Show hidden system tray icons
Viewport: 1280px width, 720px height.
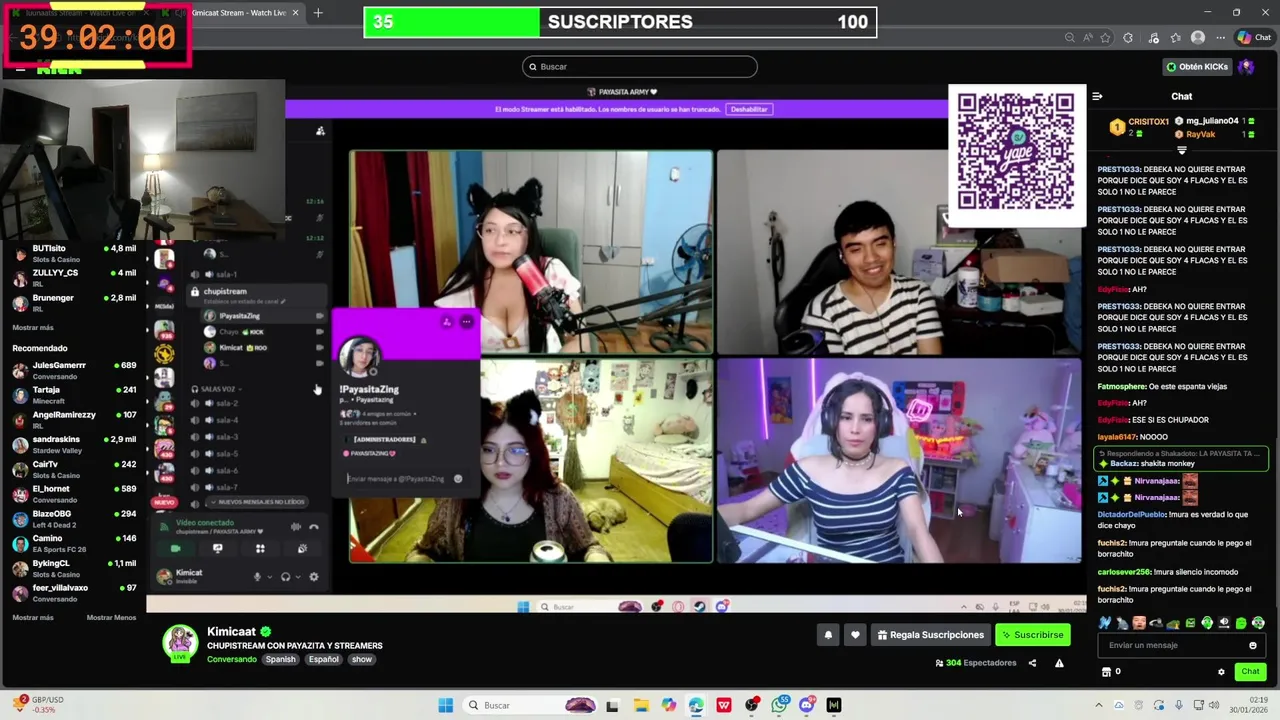point(1098,705)
